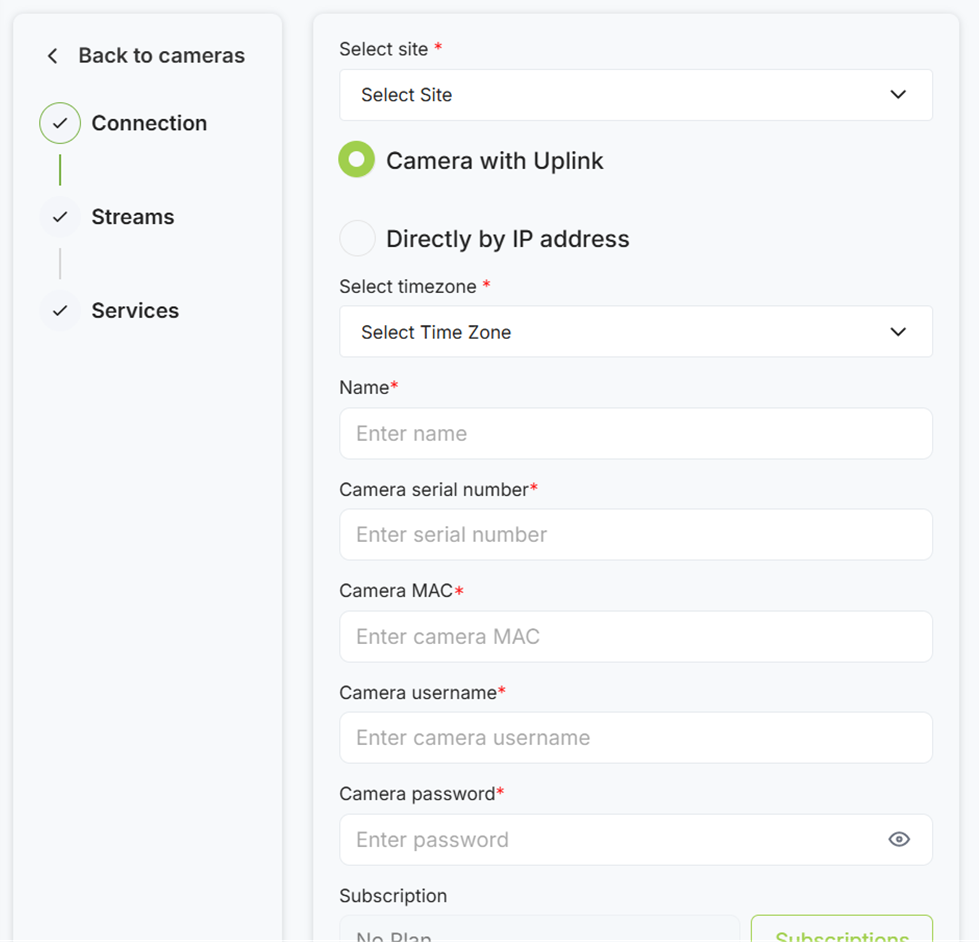Select the Camera with Uplink option

[357, 160]
